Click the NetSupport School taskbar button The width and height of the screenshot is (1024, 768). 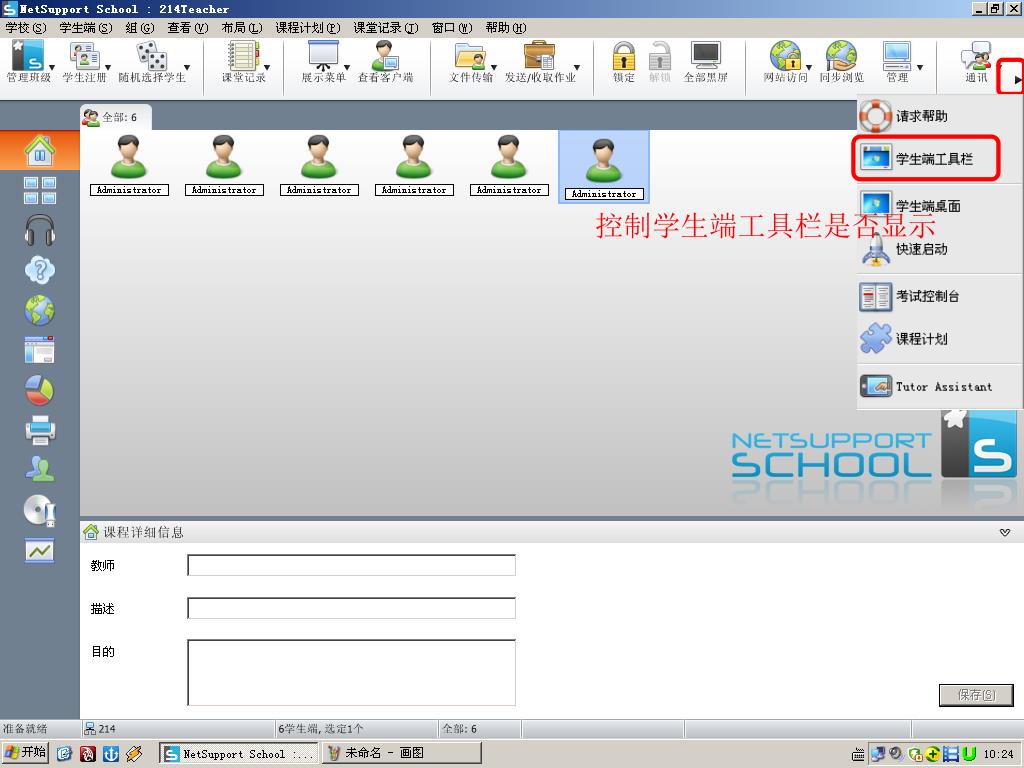point(238,753)
